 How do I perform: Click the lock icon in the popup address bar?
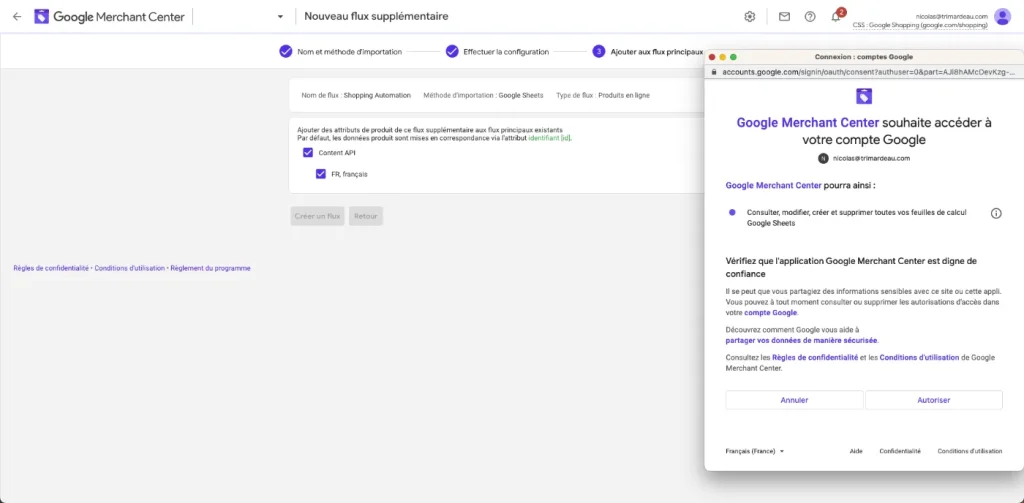714,71
